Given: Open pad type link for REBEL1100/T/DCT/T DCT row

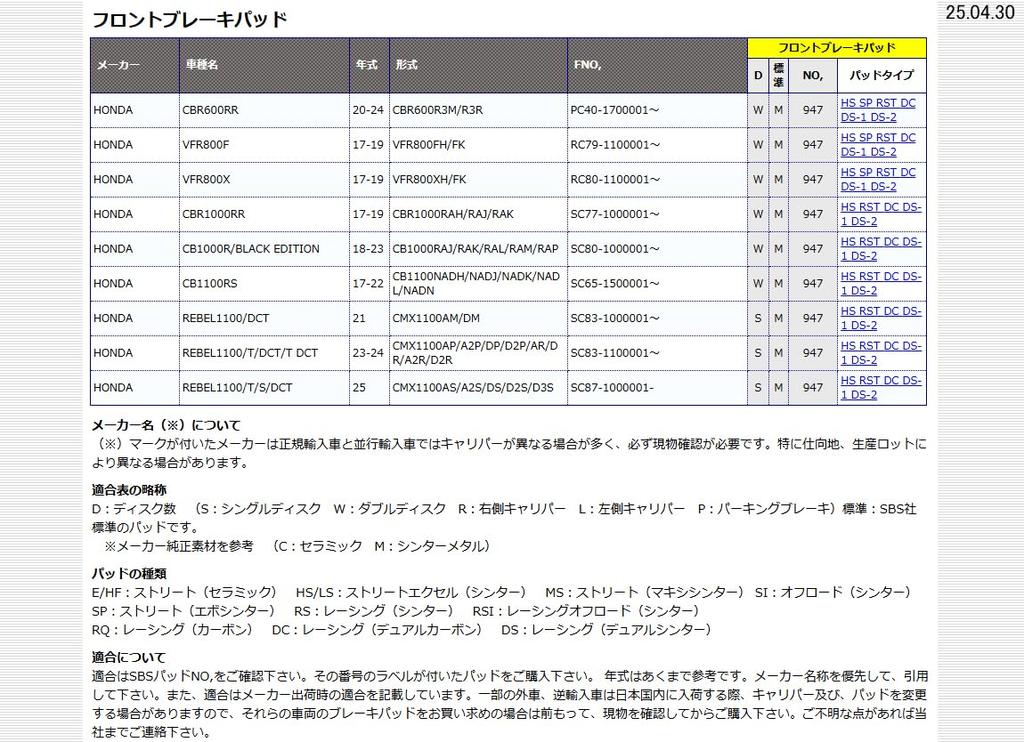Looking at the screenshot, I should pyautogui.click(x=880, y=352).
